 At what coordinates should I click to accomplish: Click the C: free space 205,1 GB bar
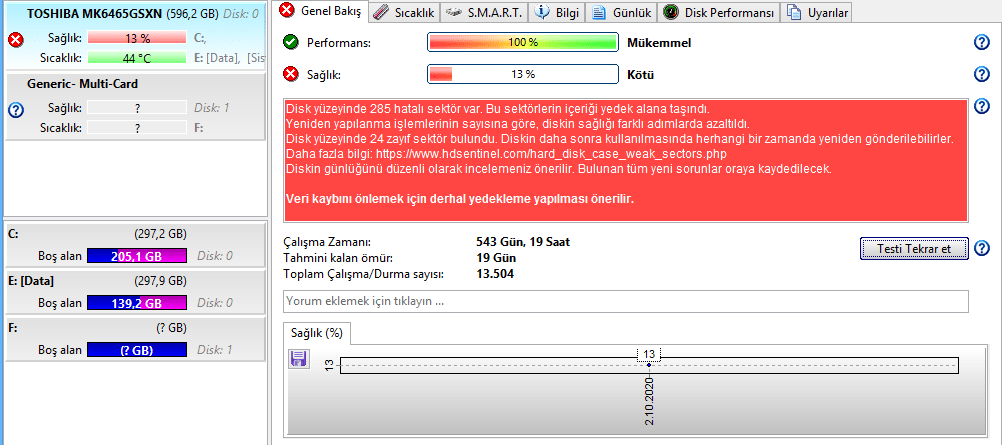click(137, 256)
